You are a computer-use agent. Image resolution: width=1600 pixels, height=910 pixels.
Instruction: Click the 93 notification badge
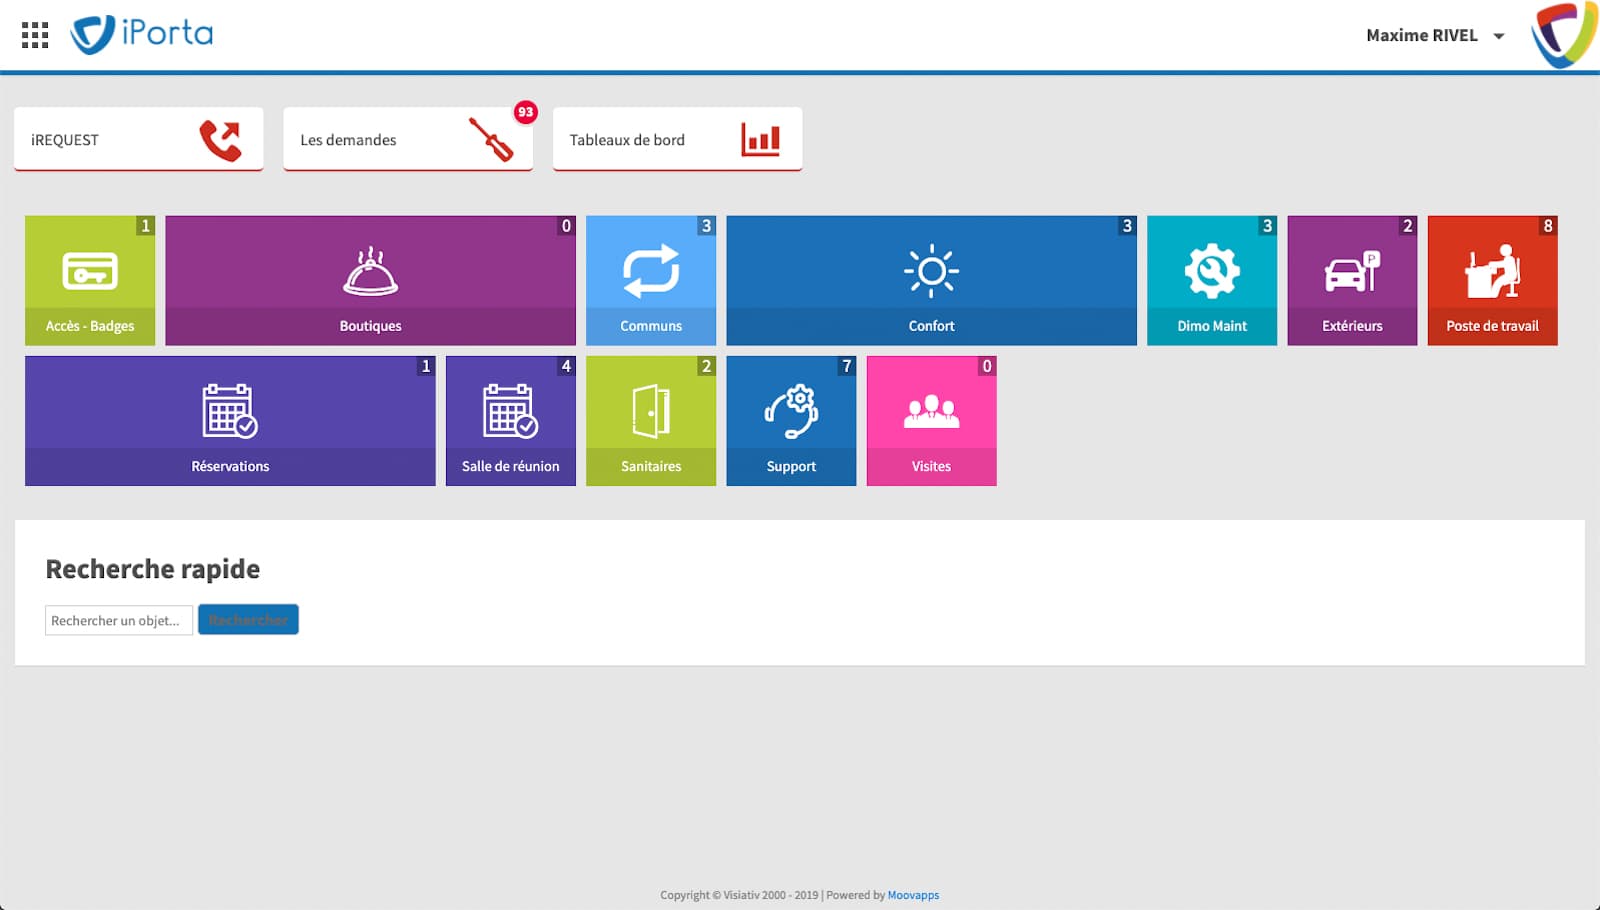pyautogui.click(x=525, y=112)
